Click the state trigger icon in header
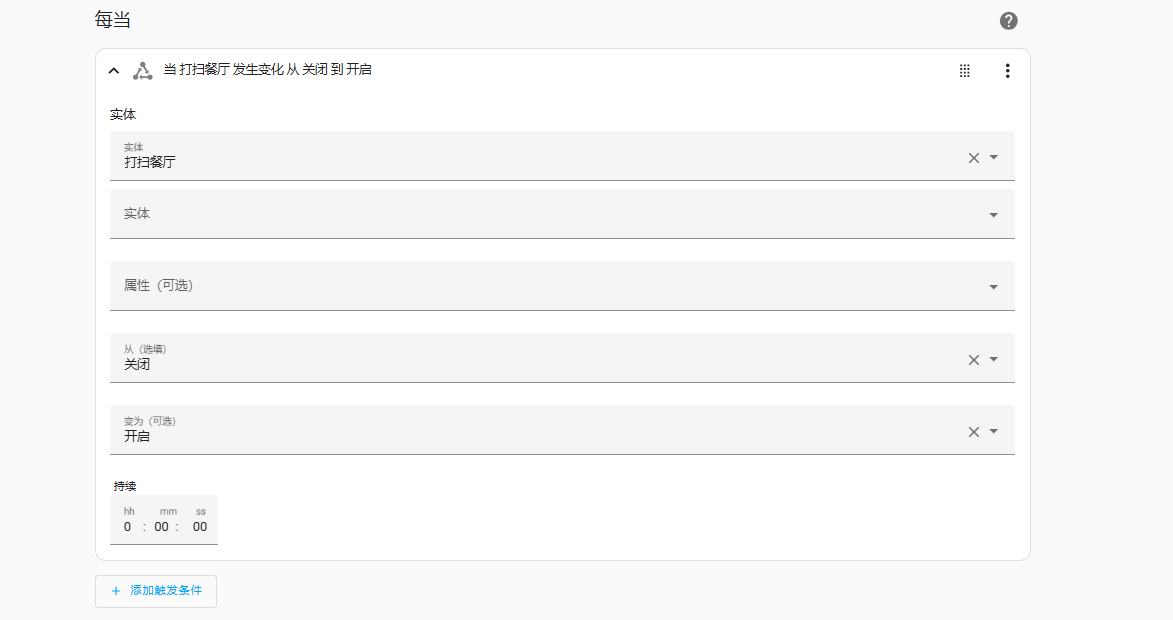 (143, 71)
